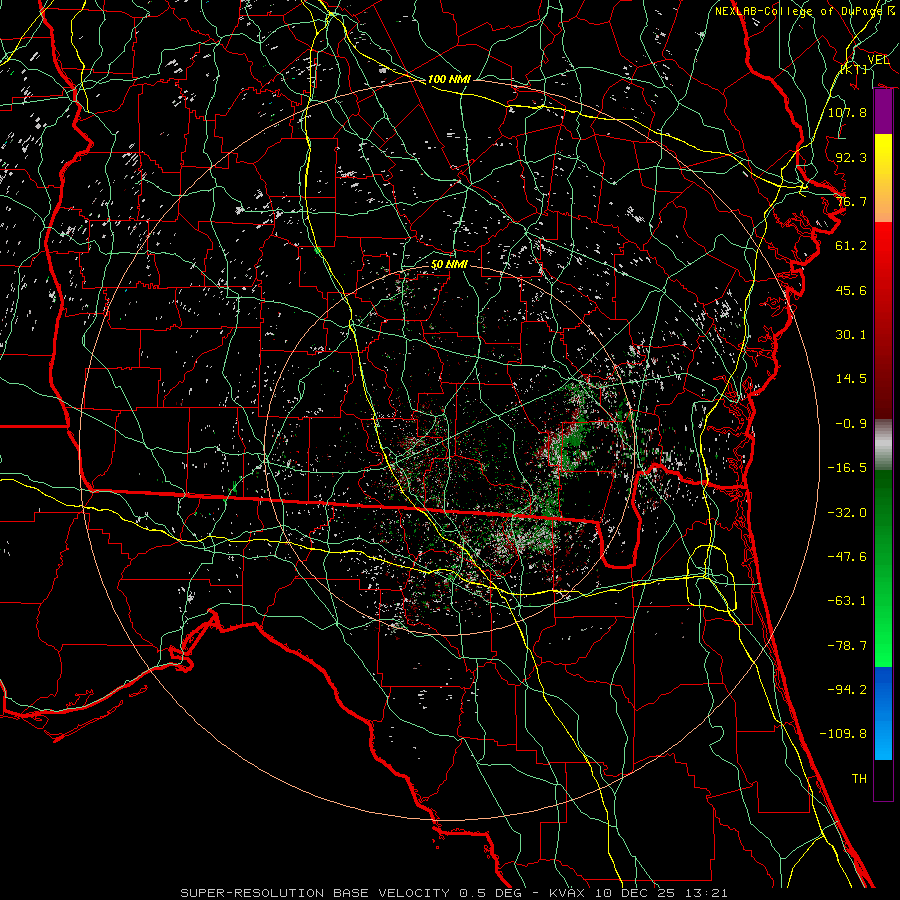
Task: Click the 50 NMI range ring label
Action: click(449, 265)
